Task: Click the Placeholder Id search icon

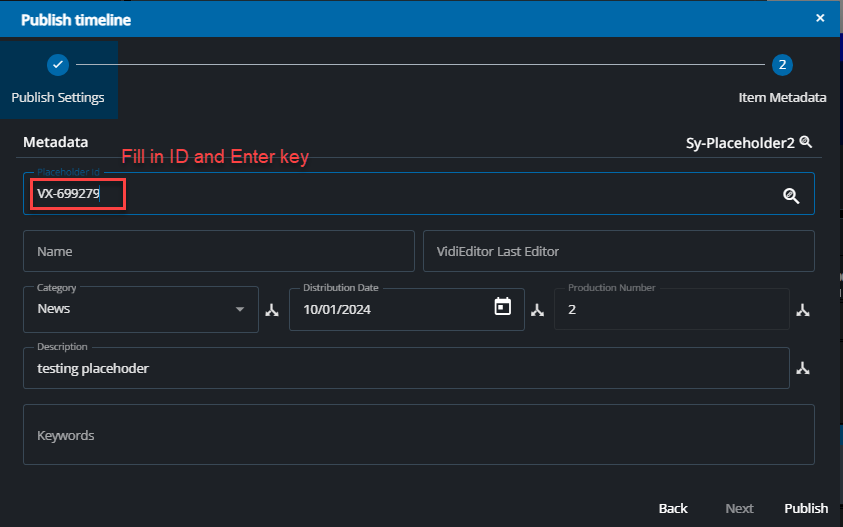Action: (x=791, y=196)
